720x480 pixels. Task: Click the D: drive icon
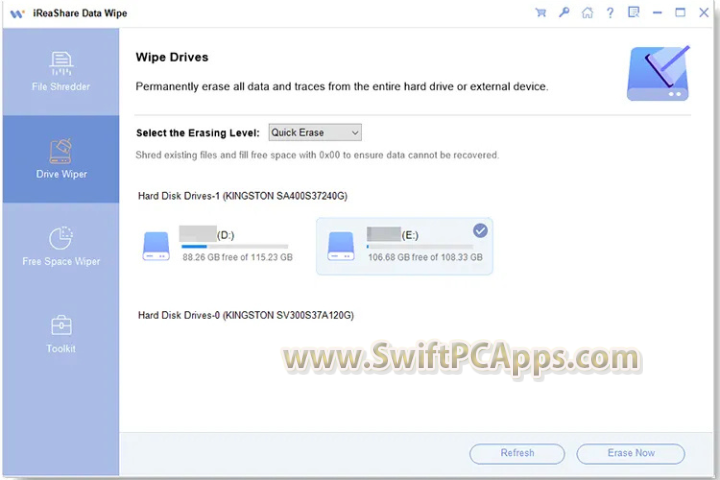[156, 246]
